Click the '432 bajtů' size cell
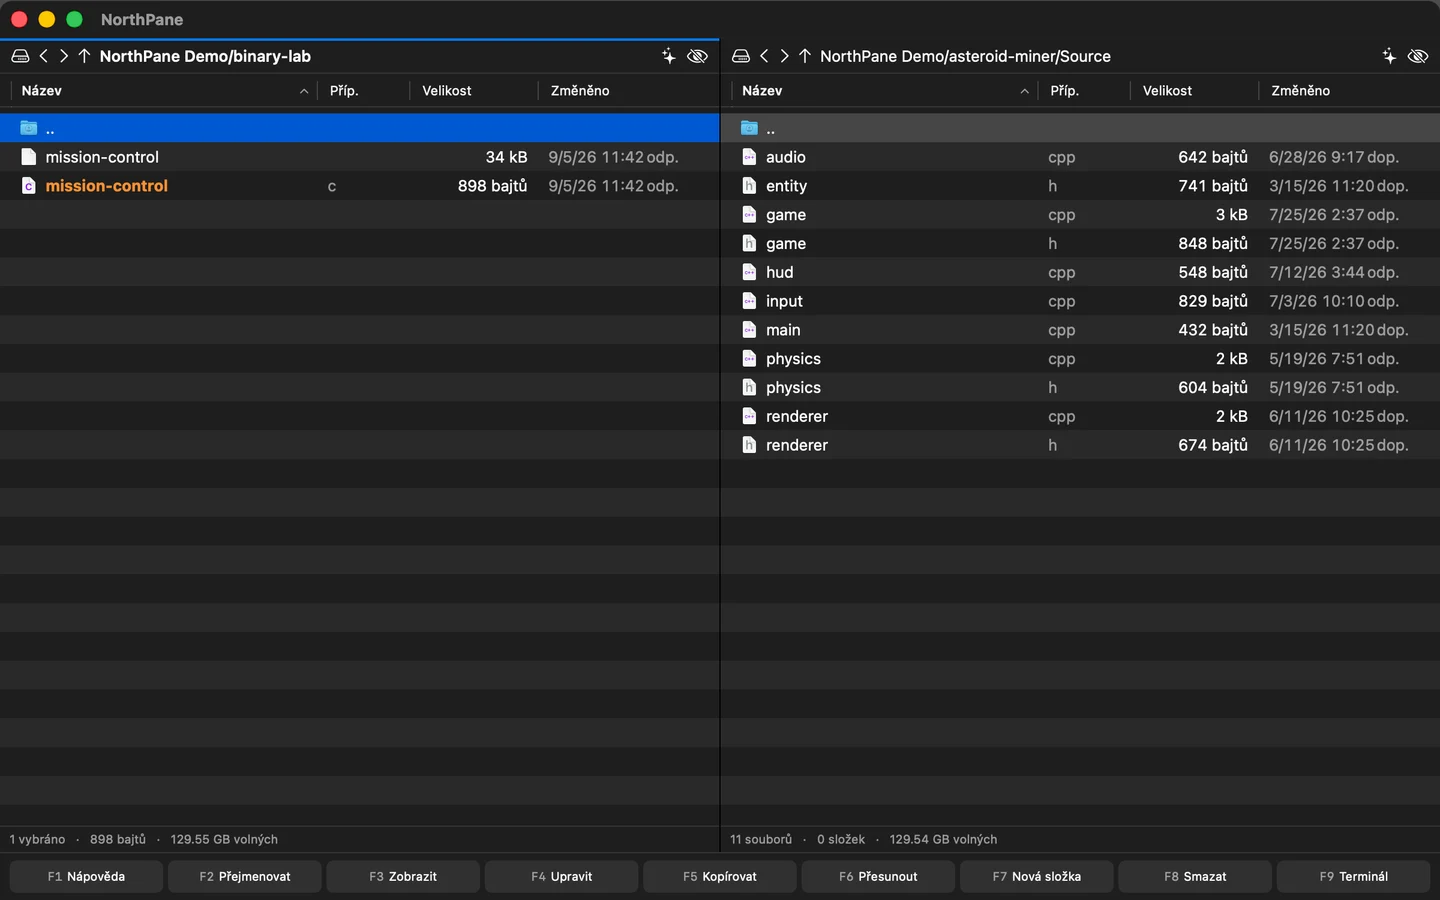This screenshot has height=900, width=1440. tap(1213, 330)
